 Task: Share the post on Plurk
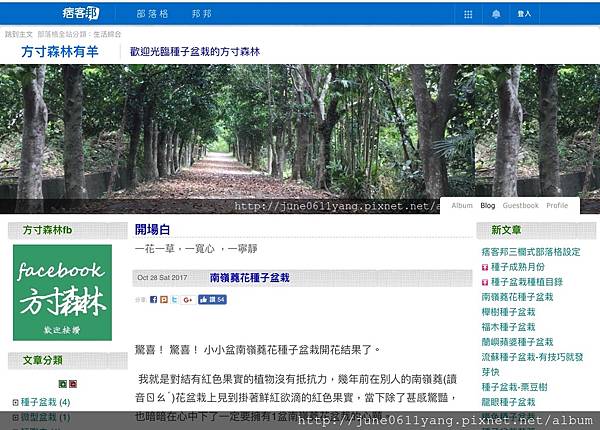coord(164,300)
